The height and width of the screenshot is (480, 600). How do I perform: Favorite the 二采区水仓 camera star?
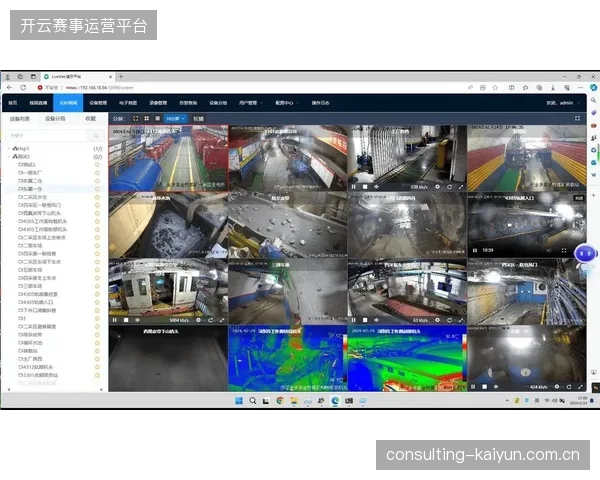tap(97, 197)
